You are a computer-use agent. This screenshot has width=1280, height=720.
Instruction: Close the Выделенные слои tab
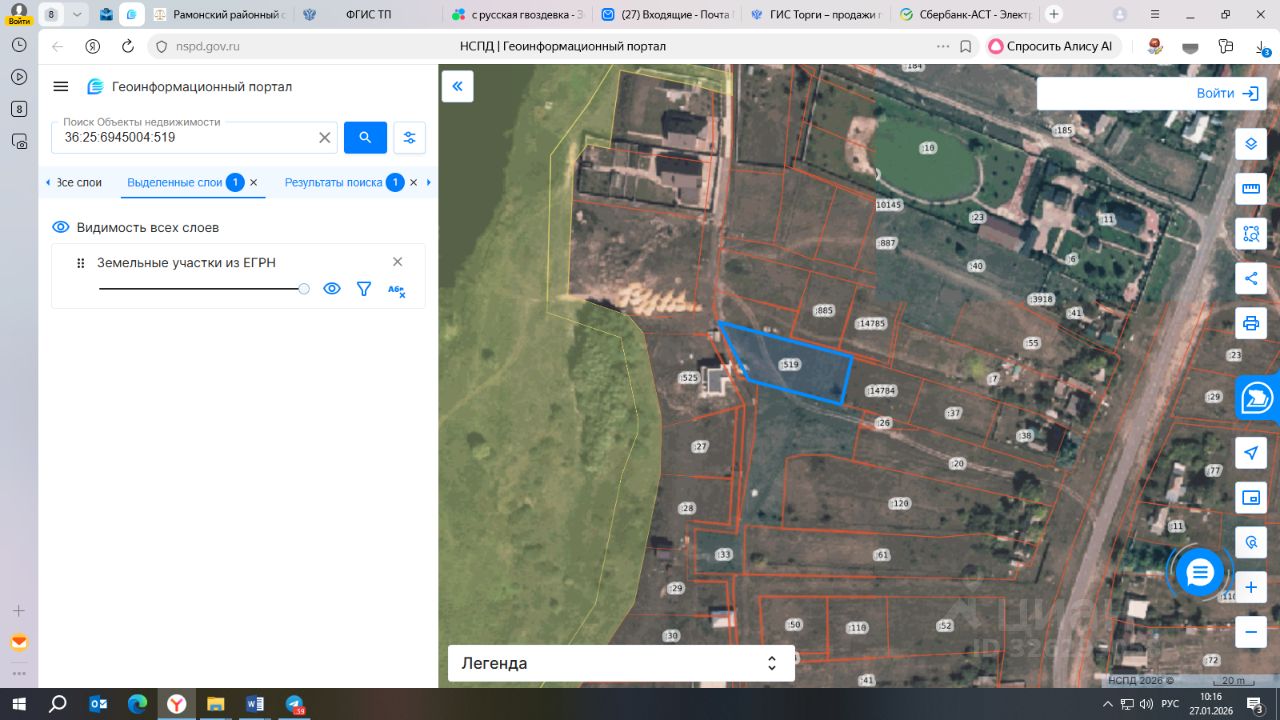[254, 183]
